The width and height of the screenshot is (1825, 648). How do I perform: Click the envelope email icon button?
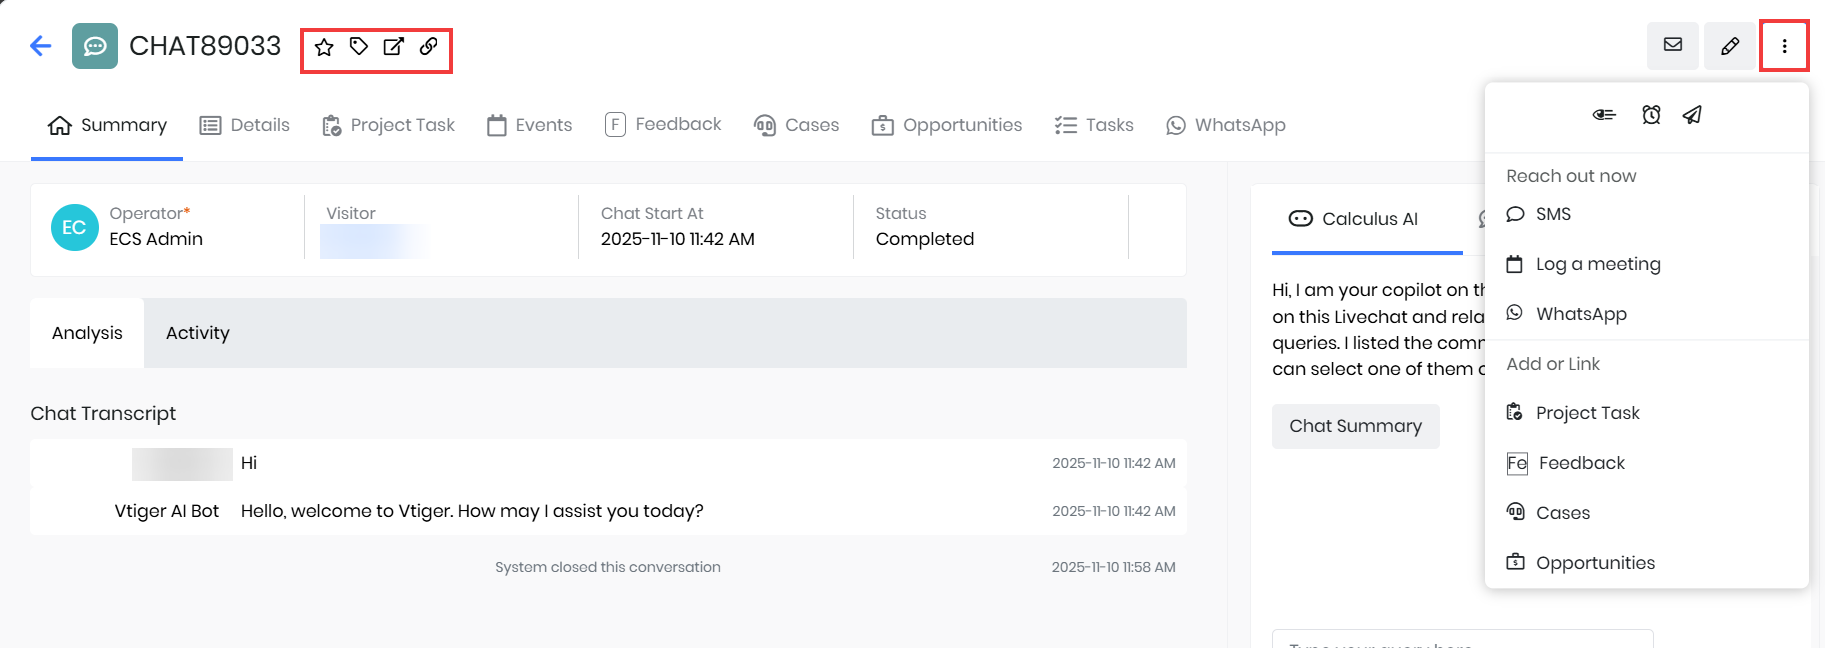tap(1673, 45)
